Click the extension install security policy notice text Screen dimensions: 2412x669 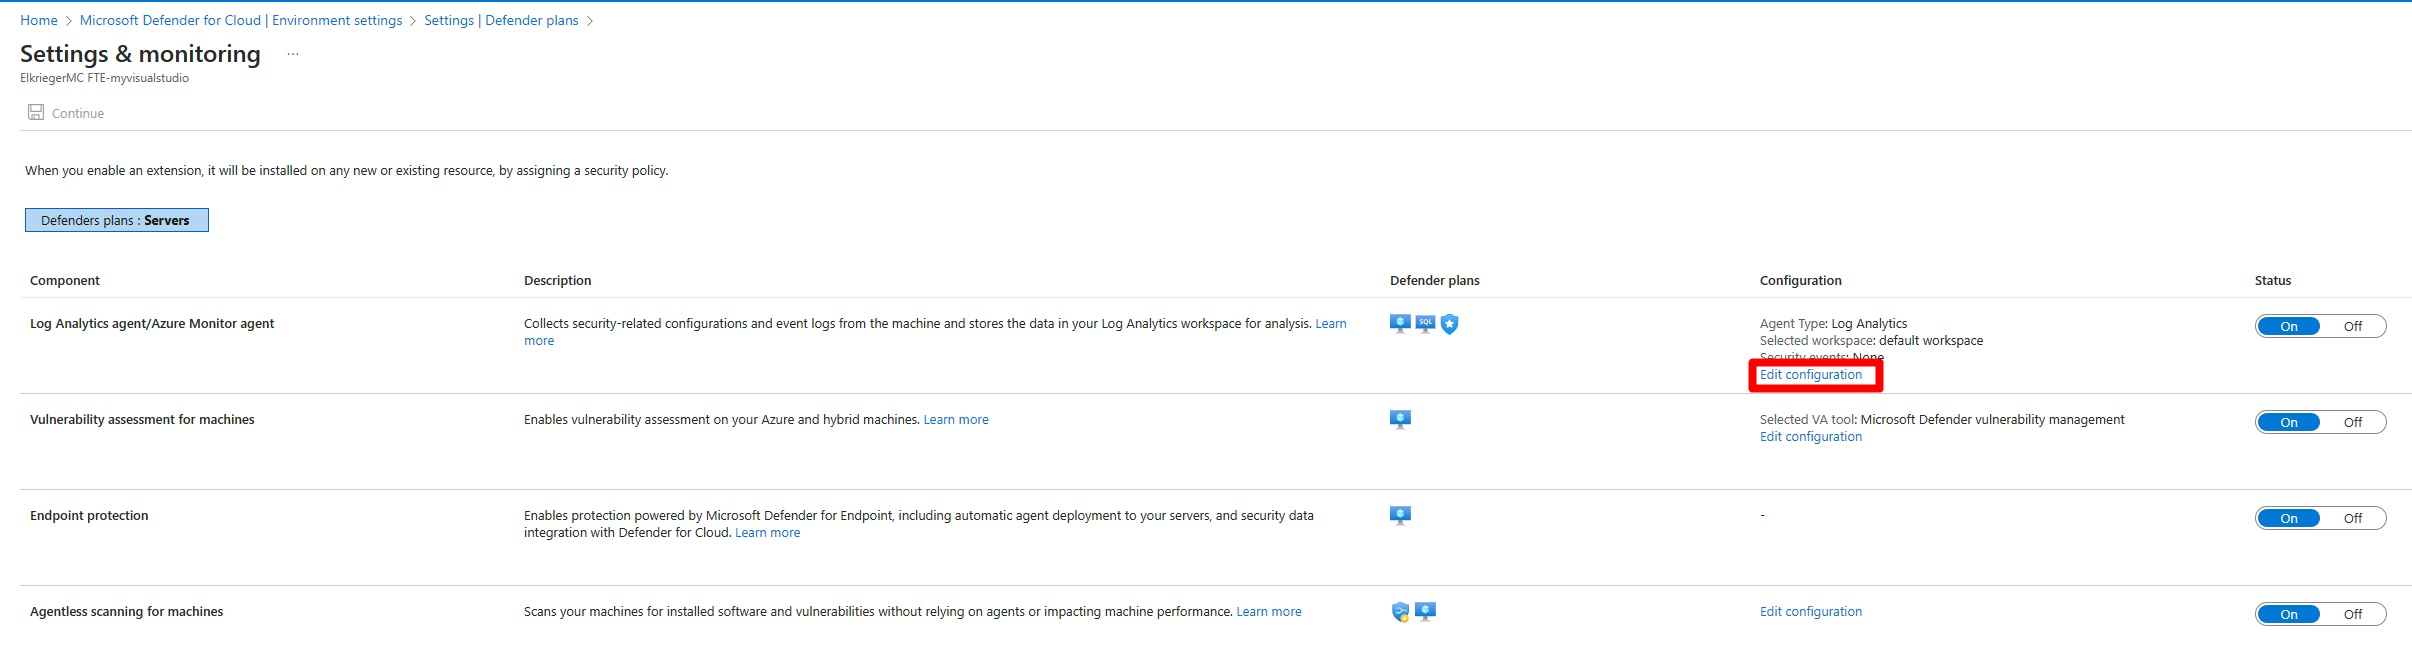[x=347, y=171]
